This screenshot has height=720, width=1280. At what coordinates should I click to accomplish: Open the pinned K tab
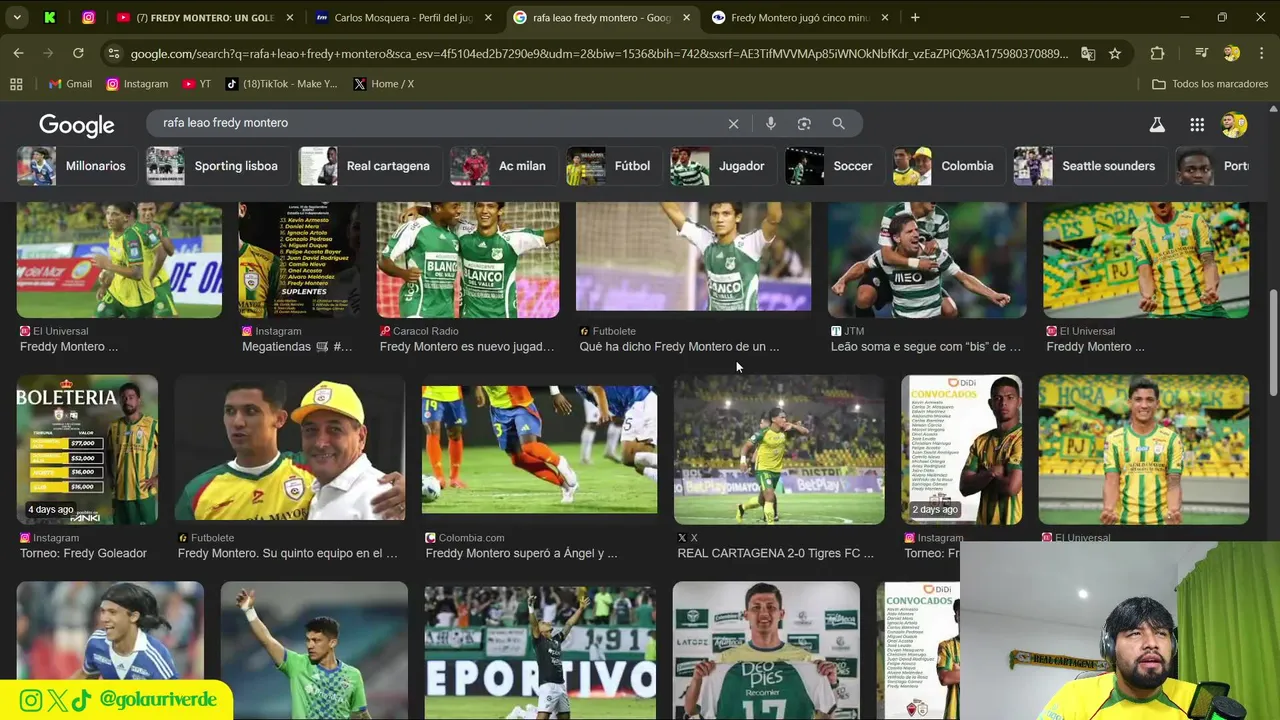click(x=50, y=17)
